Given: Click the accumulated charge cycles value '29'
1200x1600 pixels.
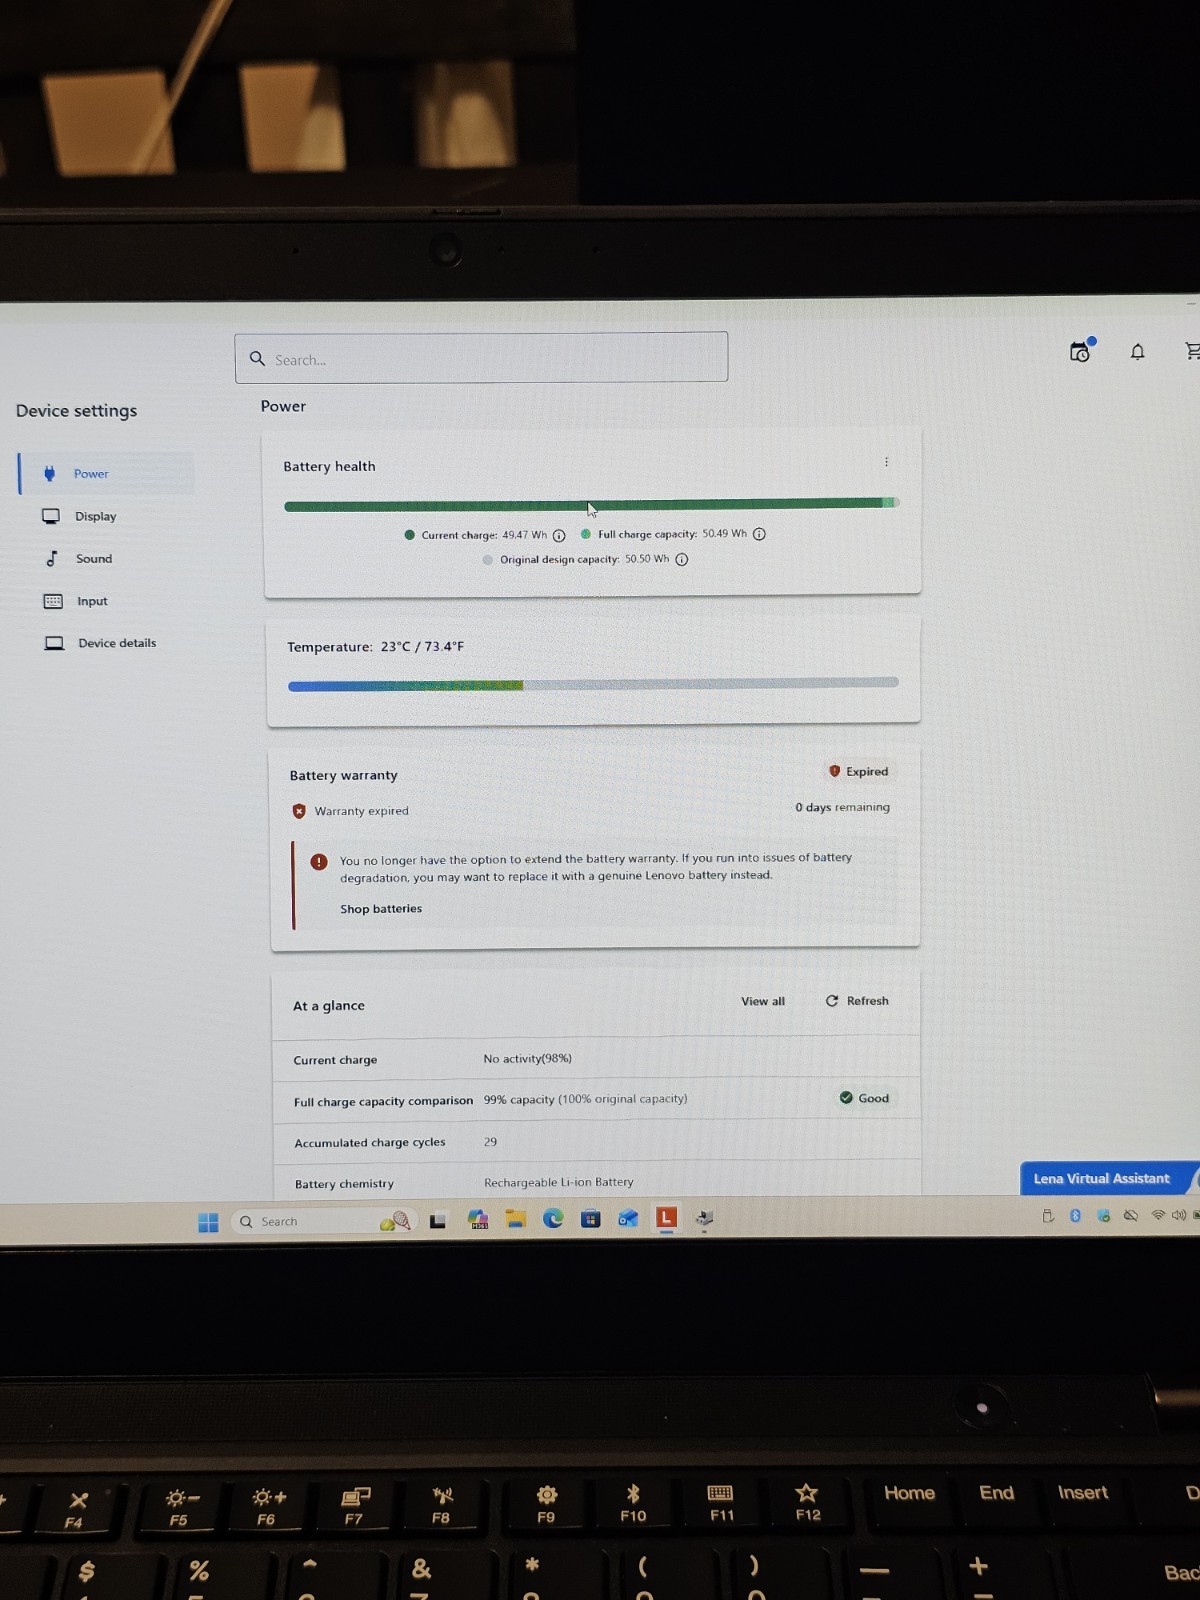Looking at the screenshot, I should tap(490, 1141).
